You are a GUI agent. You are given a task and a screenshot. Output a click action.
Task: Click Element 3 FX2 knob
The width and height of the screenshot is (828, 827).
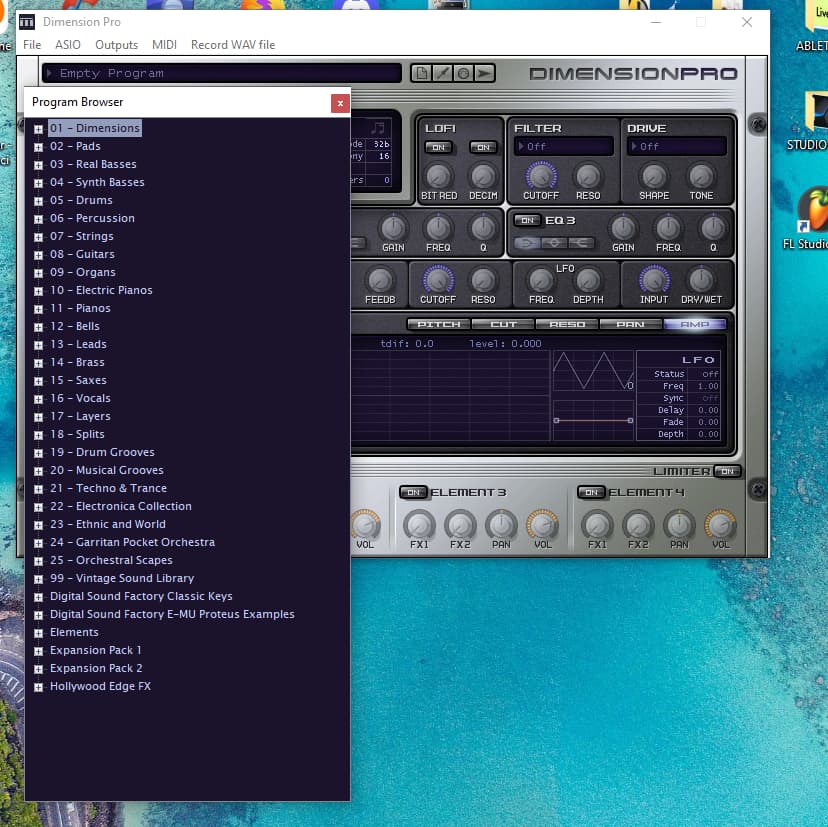tap(460, 525)
